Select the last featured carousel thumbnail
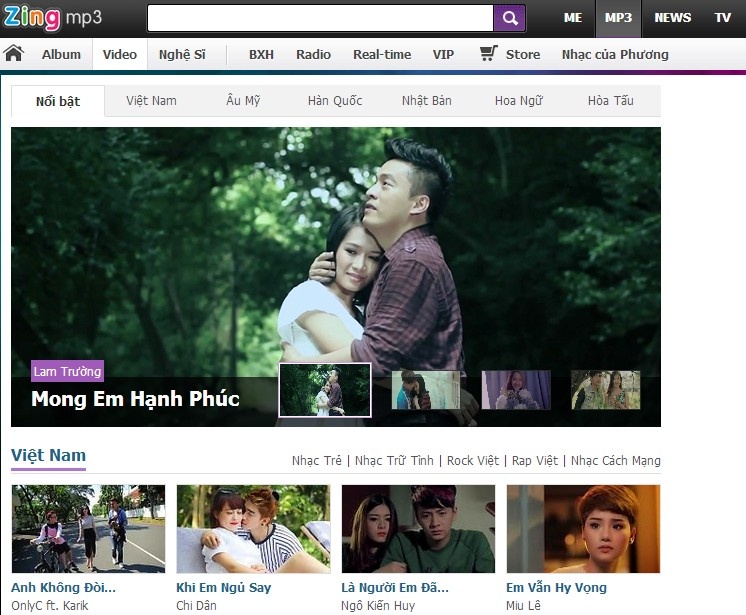 [x=605, y=390]
